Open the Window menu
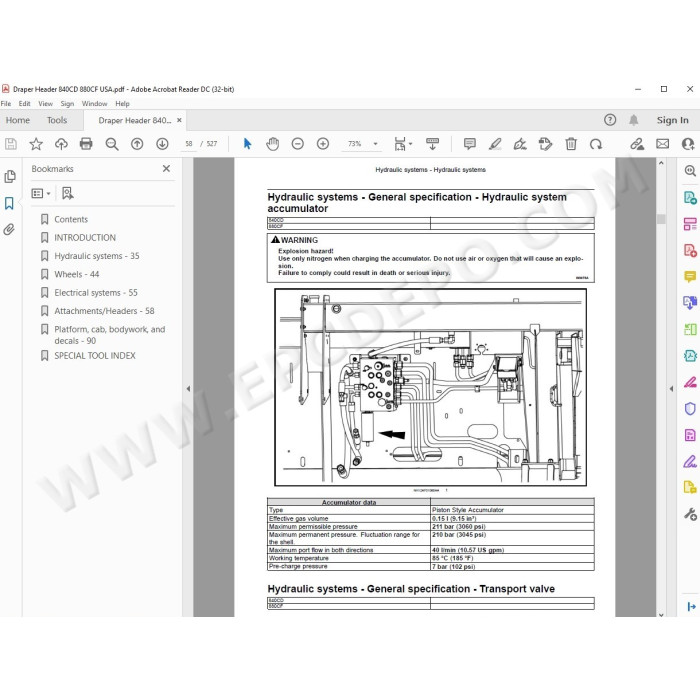 point(95,104)
